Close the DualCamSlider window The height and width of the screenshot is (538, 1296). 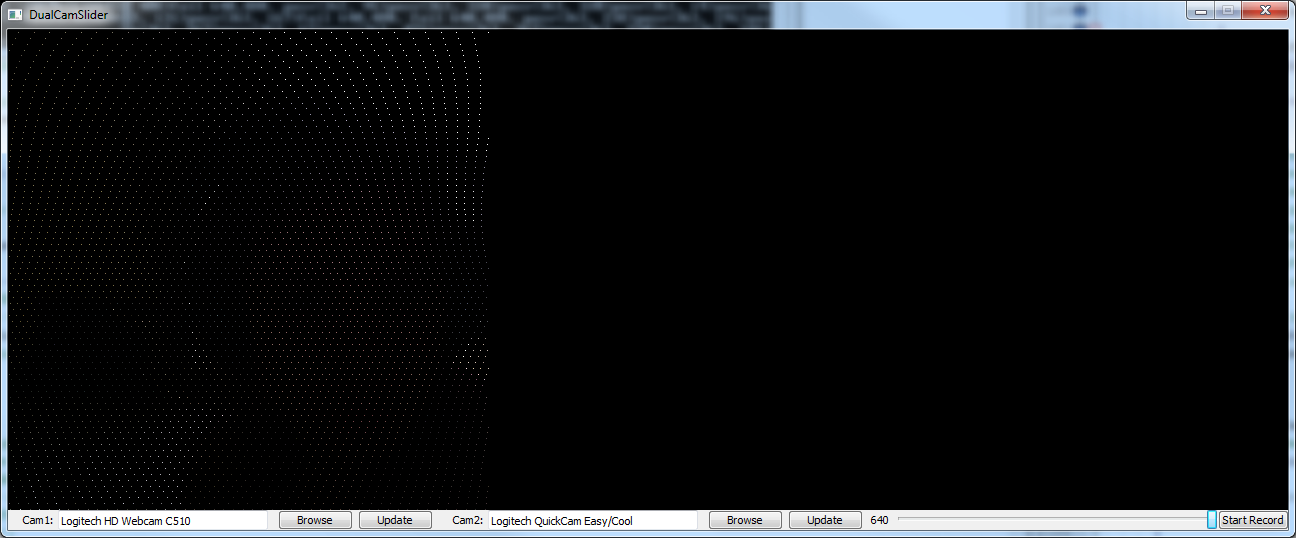click(x=1266, y=10)
